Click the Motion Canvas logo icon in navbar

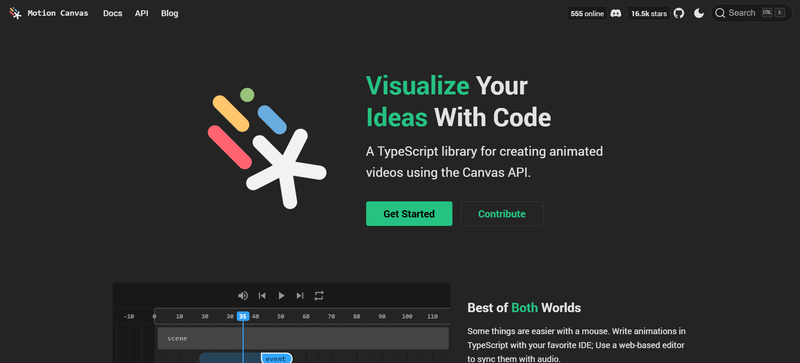(16, 13)
